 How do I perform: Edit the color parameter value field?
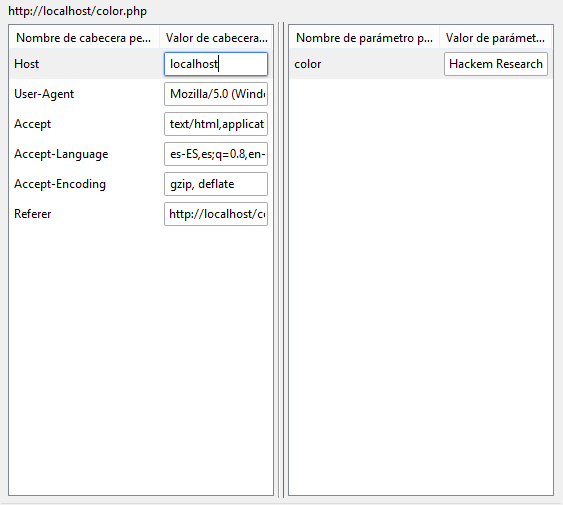click(496, 64)
